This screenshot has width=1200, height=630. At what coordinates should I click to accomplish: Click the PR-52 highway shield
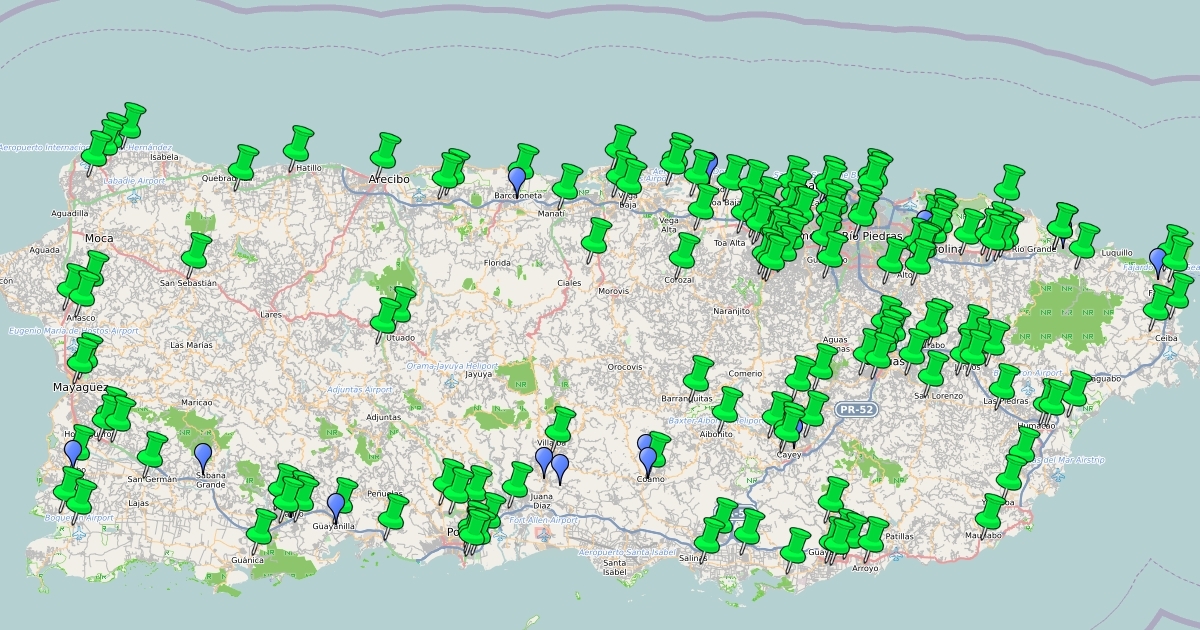(856, 409)
